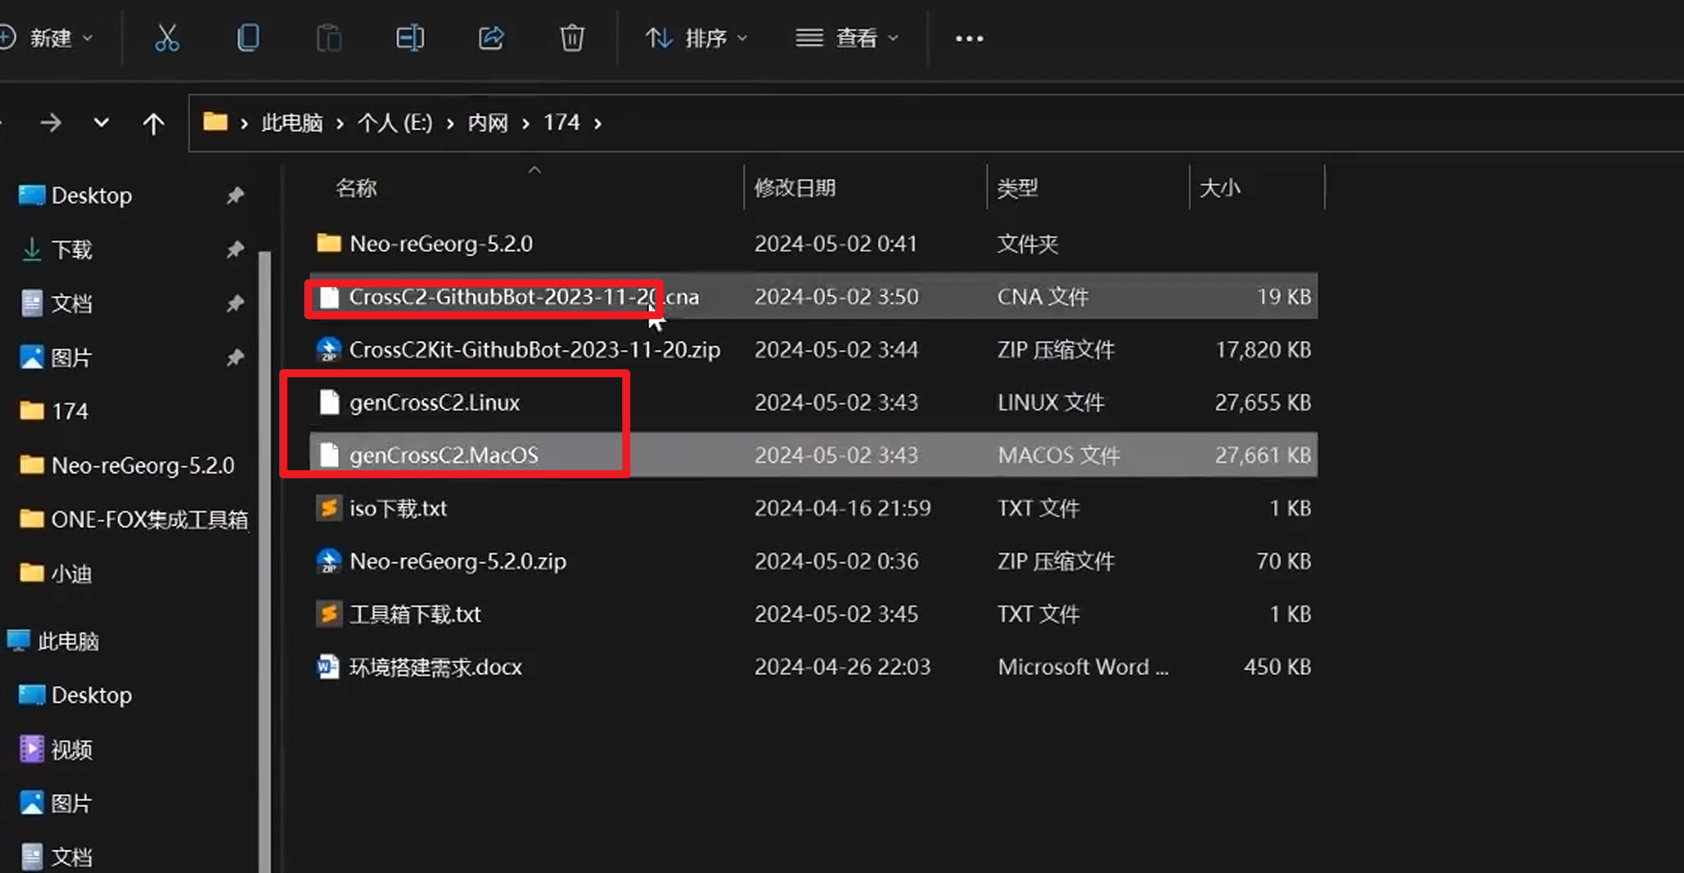Screen dimensions: 1684x873
Task: Click the Sublime icon of 工具箱下载.txt
Action: click(328, 614)
